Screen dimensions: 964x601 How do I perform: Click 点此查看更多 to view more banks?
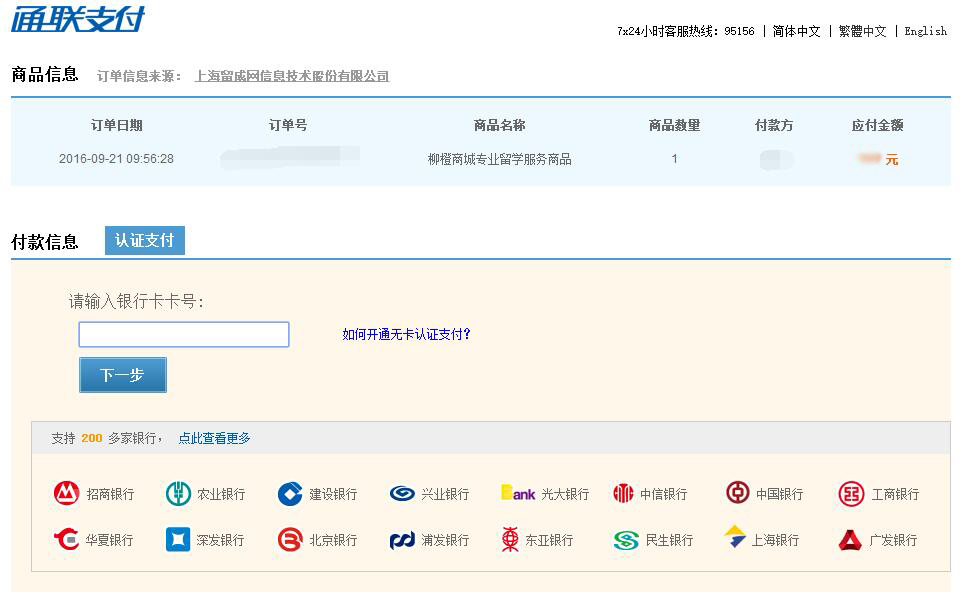pyautogui.click(x=215, y=438)
